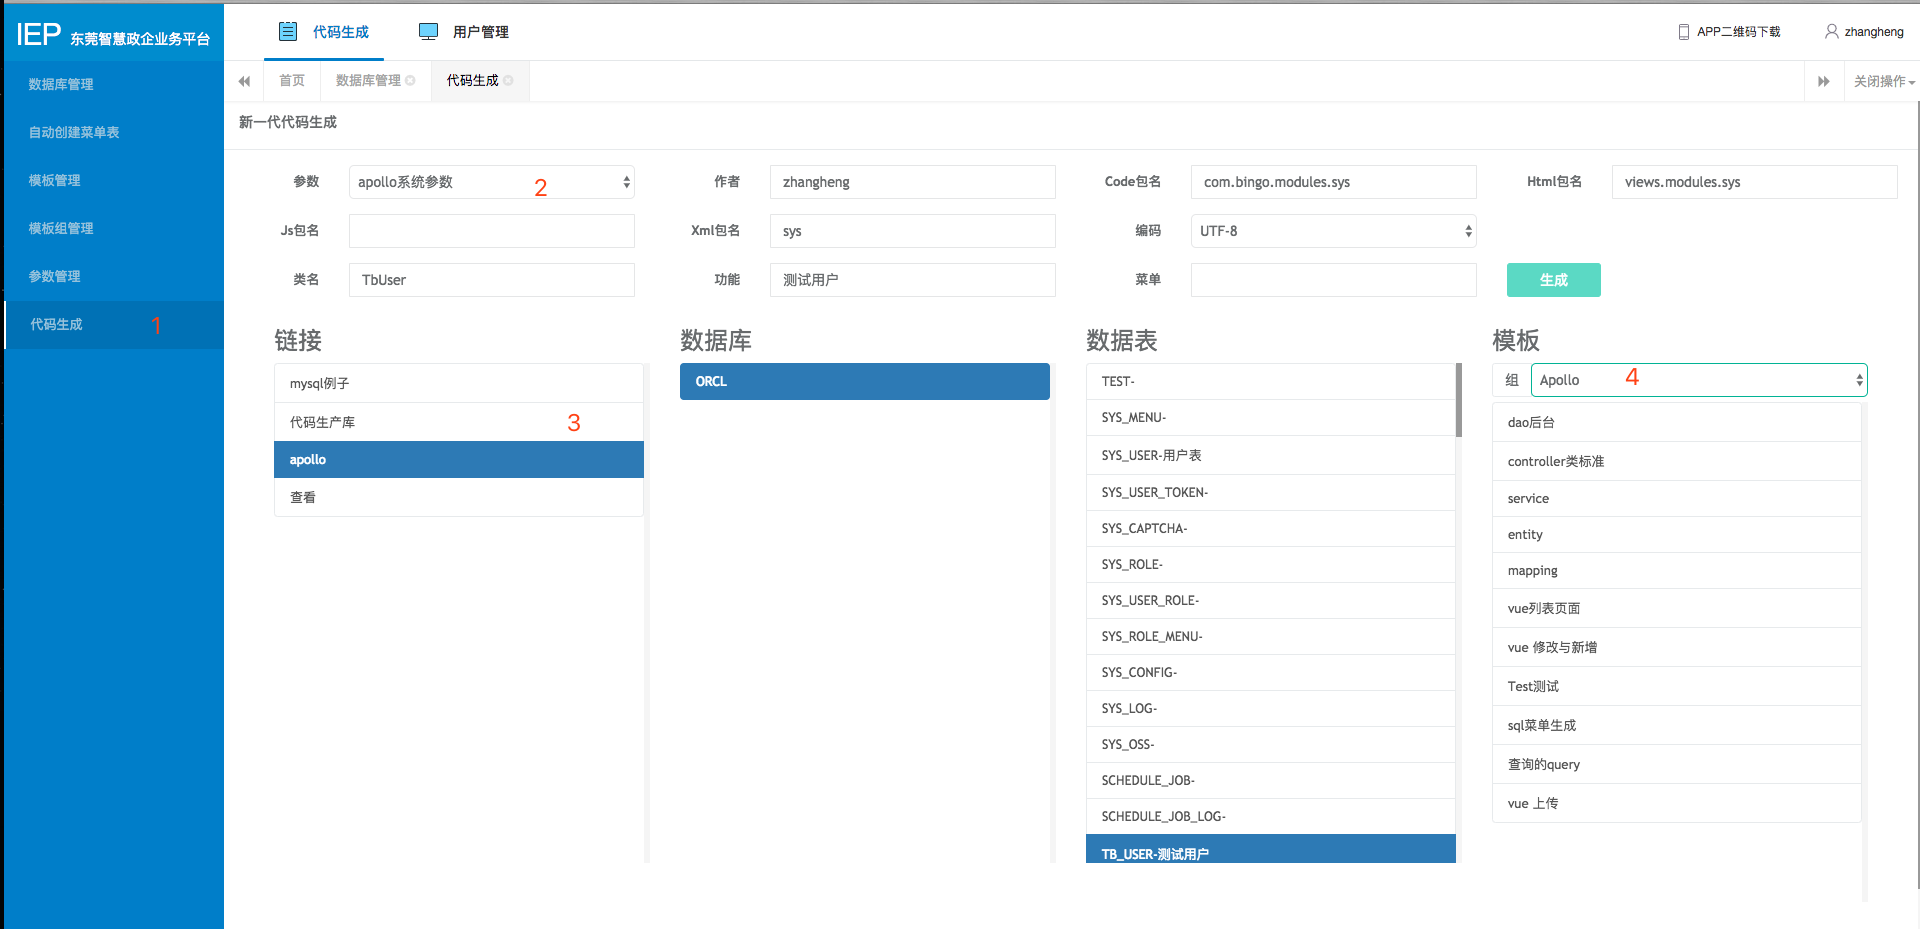This screenshot has height=929, width=1920.
Task: Select TB_USER-测试用户 table row
Action: (x=1270, y=850)
